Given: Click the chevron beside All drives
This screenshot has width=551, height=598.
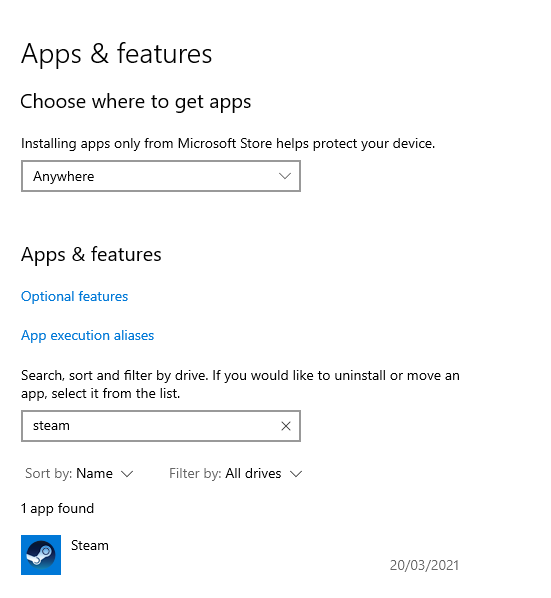Looking at the screenshot, I should coord(296,474).
